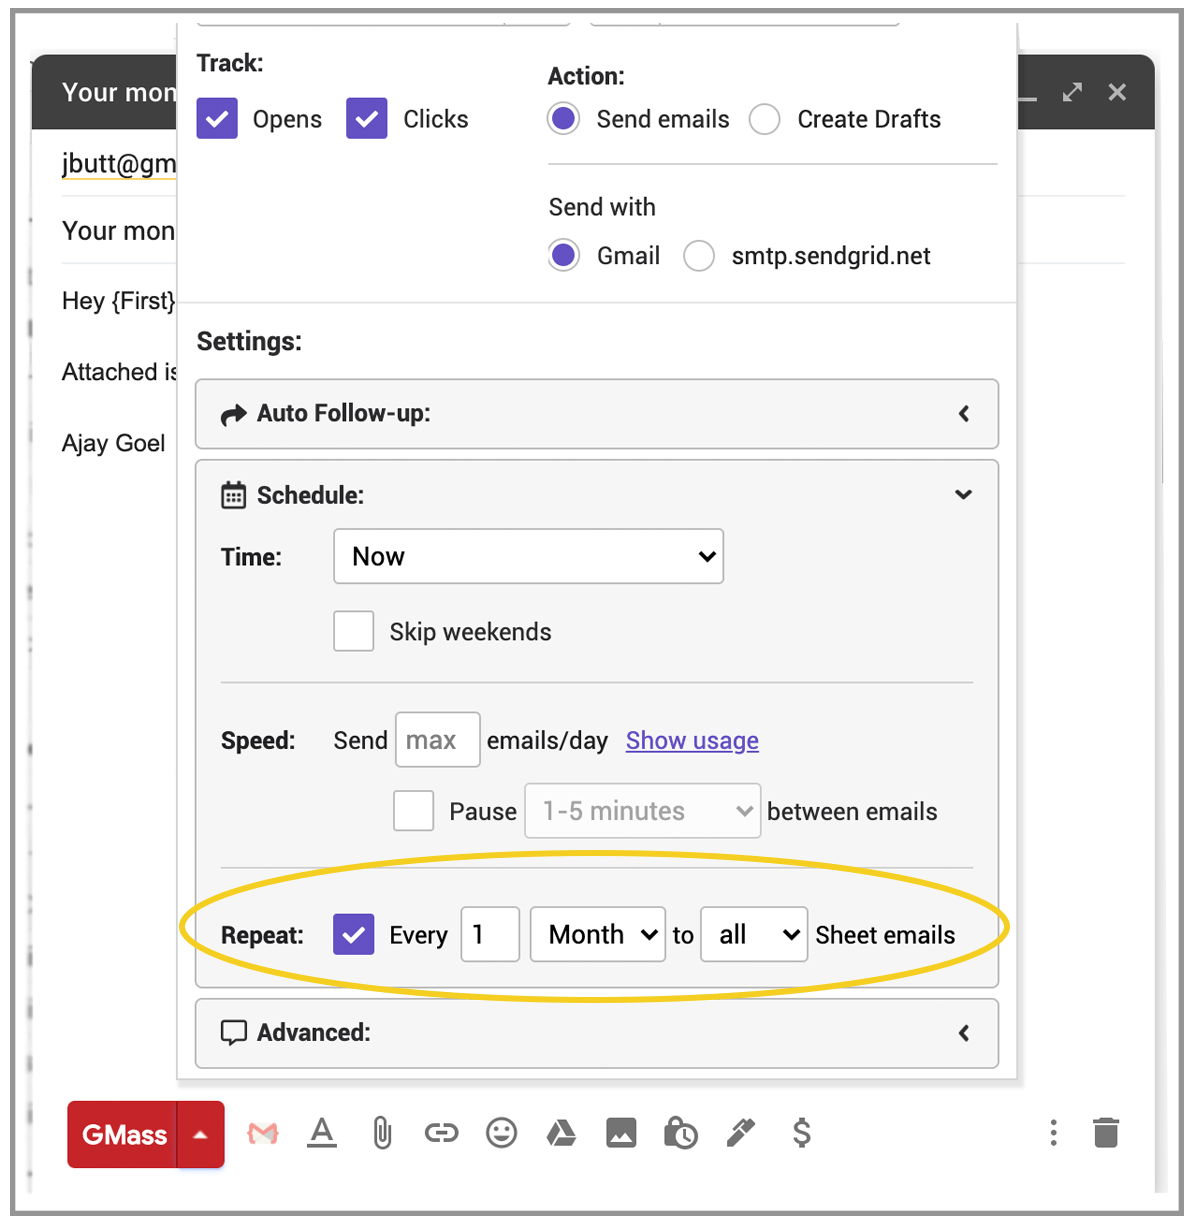
Task: Click the red GMass send button
Action: tap(123, 1134)
